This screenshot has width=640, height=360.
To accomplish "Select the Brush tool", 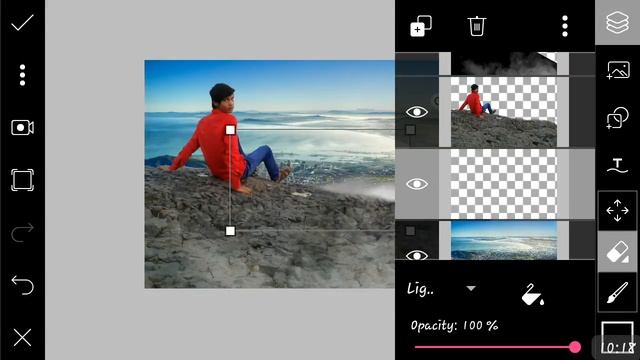I will tap(618, 293).
